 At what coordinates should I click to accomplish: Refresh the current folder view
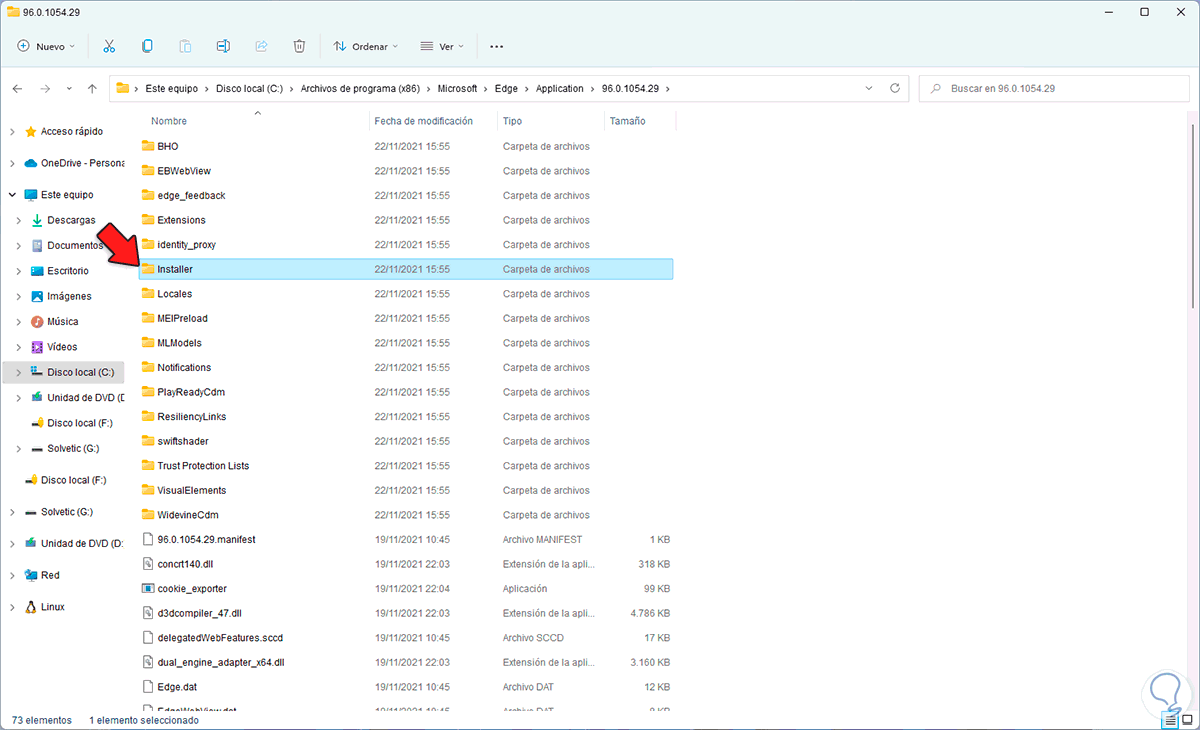(x=895, y=88)
